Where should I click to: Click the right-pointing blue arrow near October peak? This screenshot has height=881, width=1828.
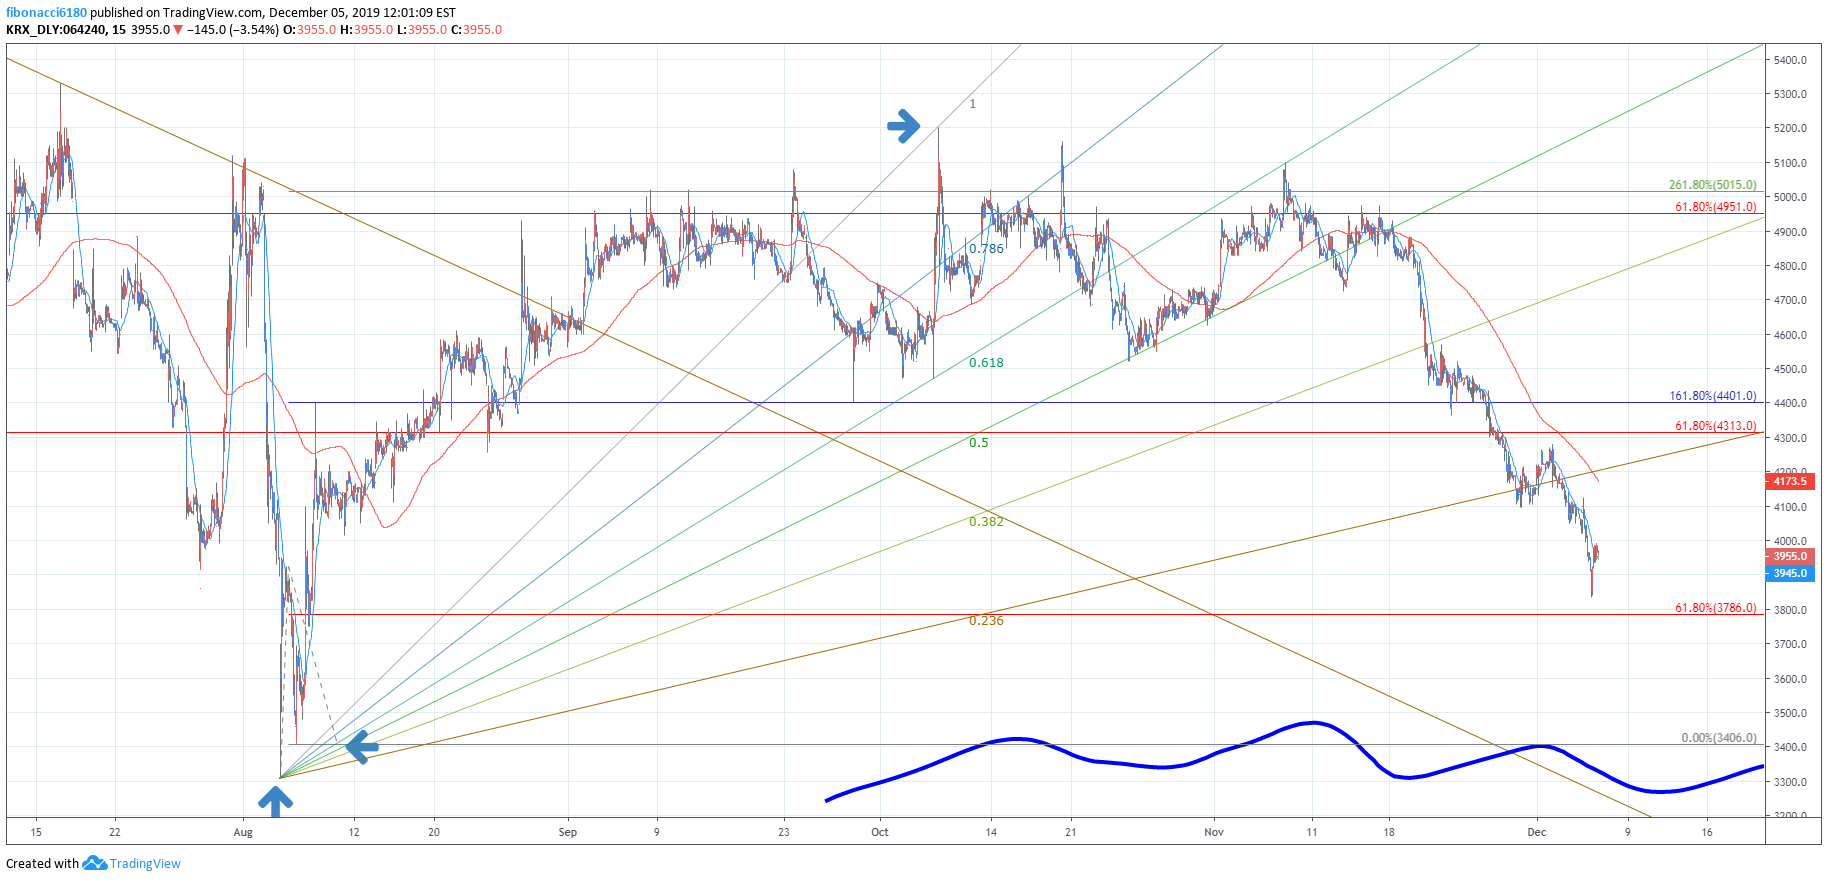[x=903, y=126]
